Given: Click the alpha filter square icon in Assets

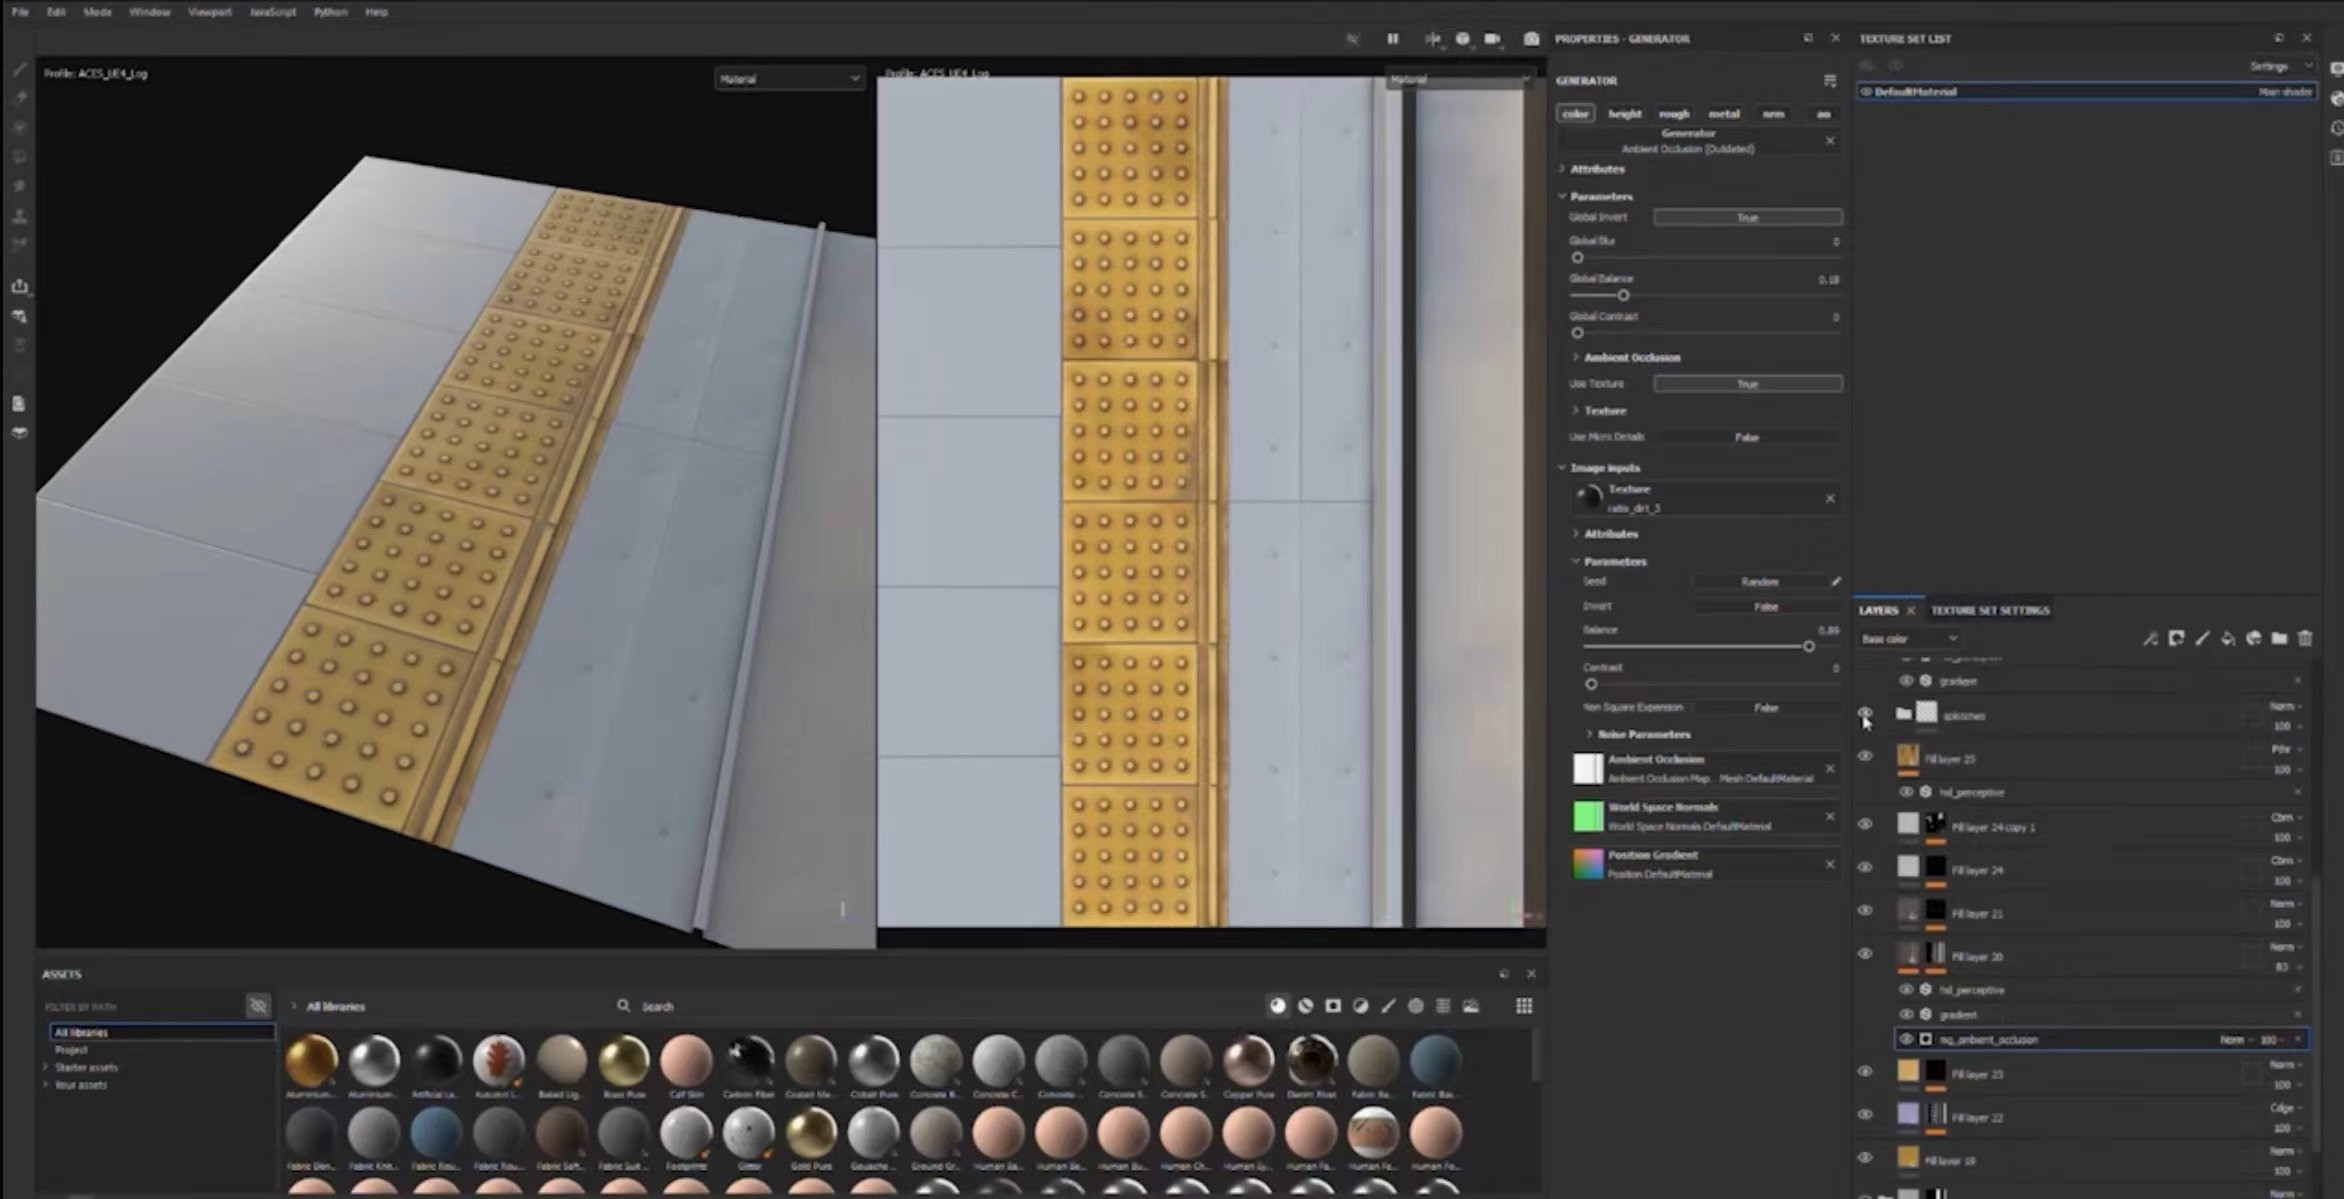Looking at the screenshot, I should point(1333,1006).
